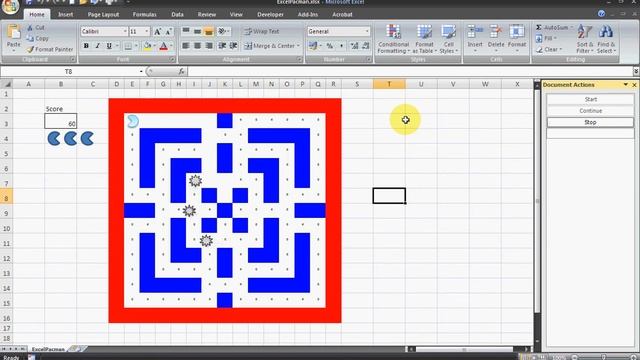Click the Clear eraser icon
640x360 pixels.
point(539,49)
